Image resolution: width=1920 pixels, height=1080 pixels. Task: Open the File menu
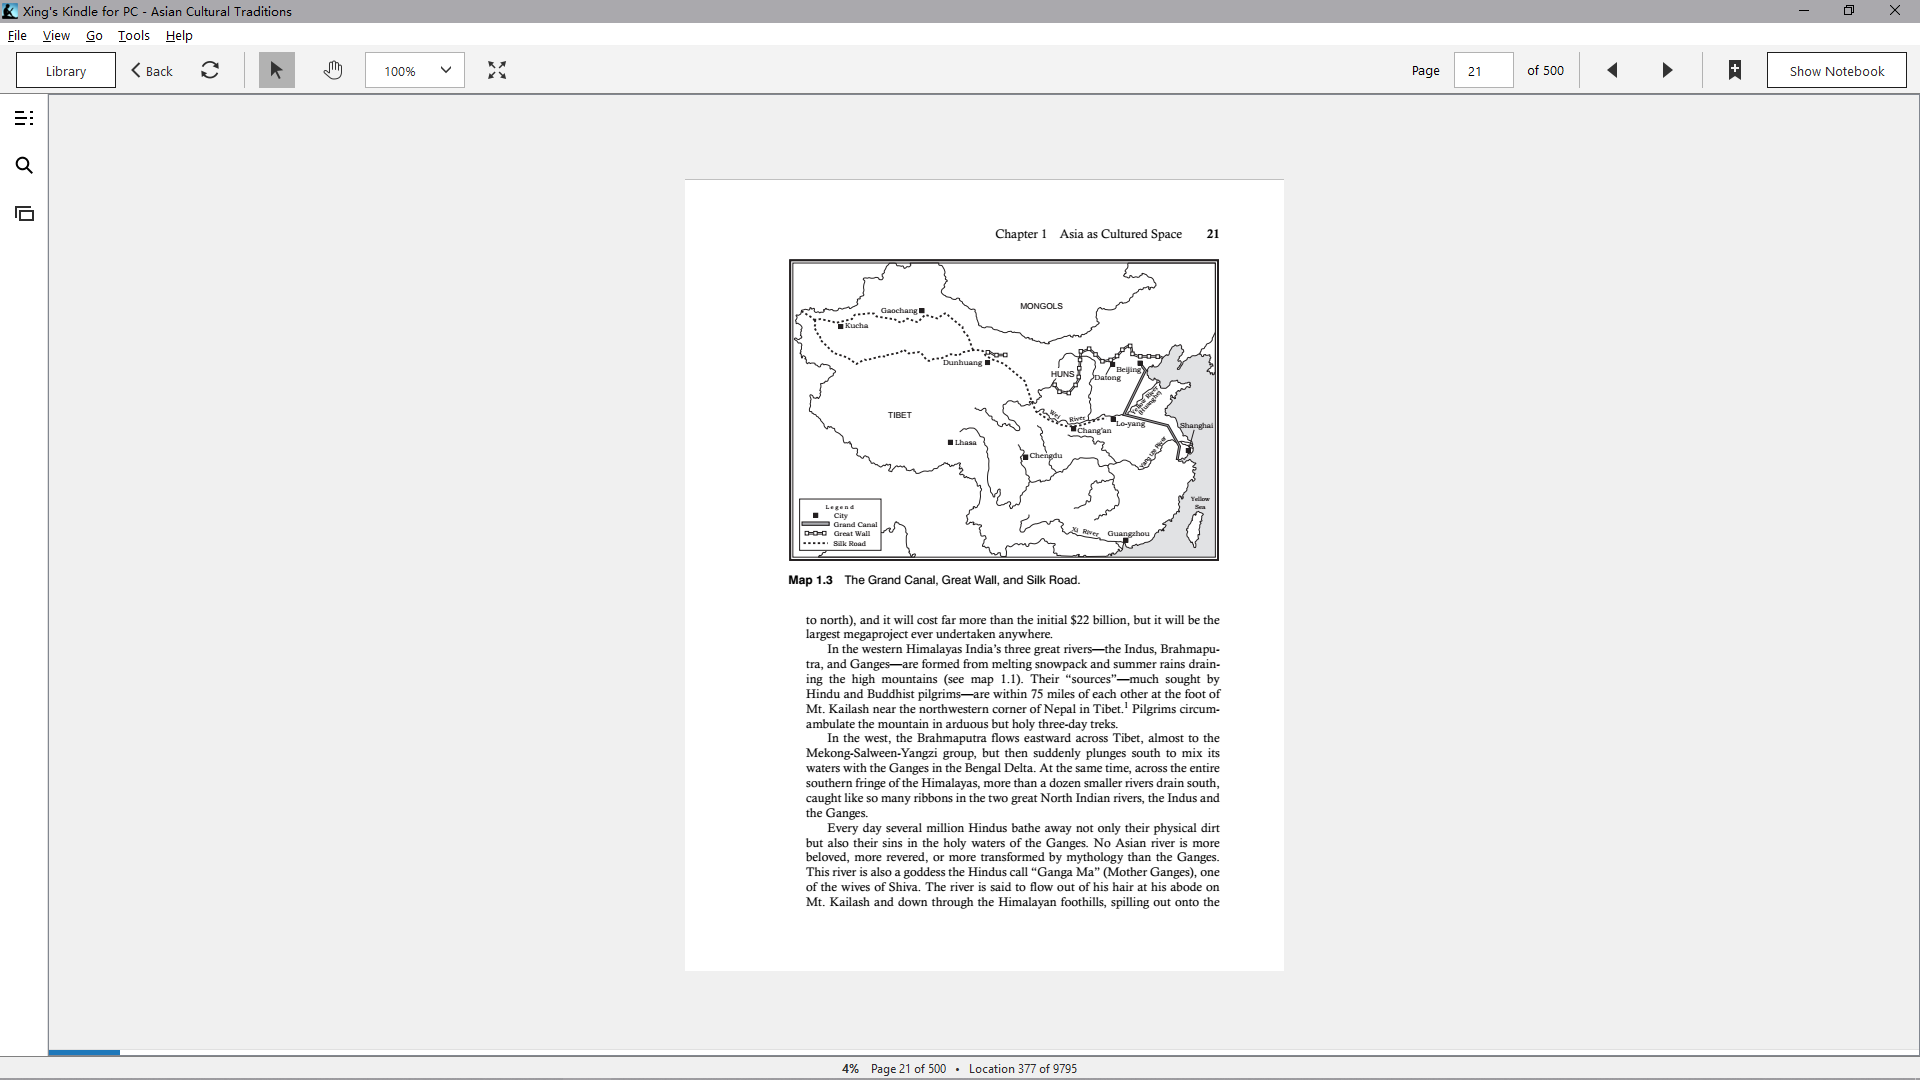17,35
